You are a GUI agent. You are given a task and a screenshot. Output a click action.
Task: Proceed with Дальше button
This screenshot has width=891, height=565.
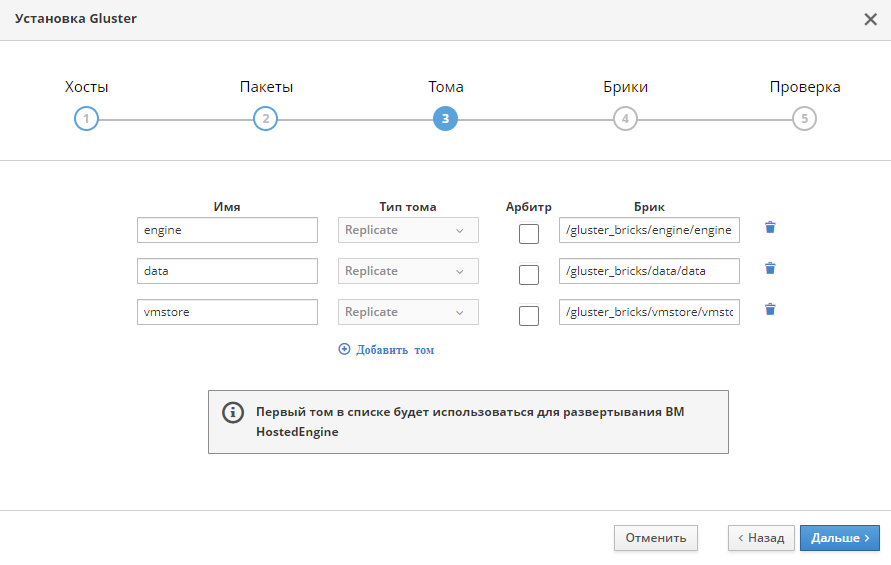(x=840, y=538)
